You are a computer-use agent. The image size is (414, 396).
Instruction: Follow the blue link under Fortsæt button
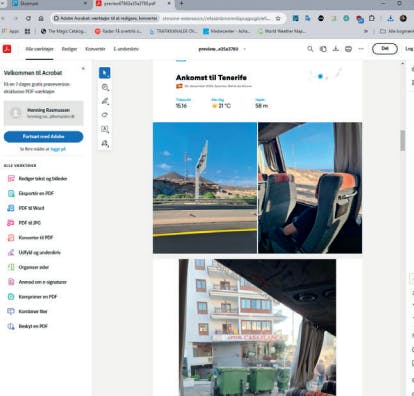click(58, 149)
